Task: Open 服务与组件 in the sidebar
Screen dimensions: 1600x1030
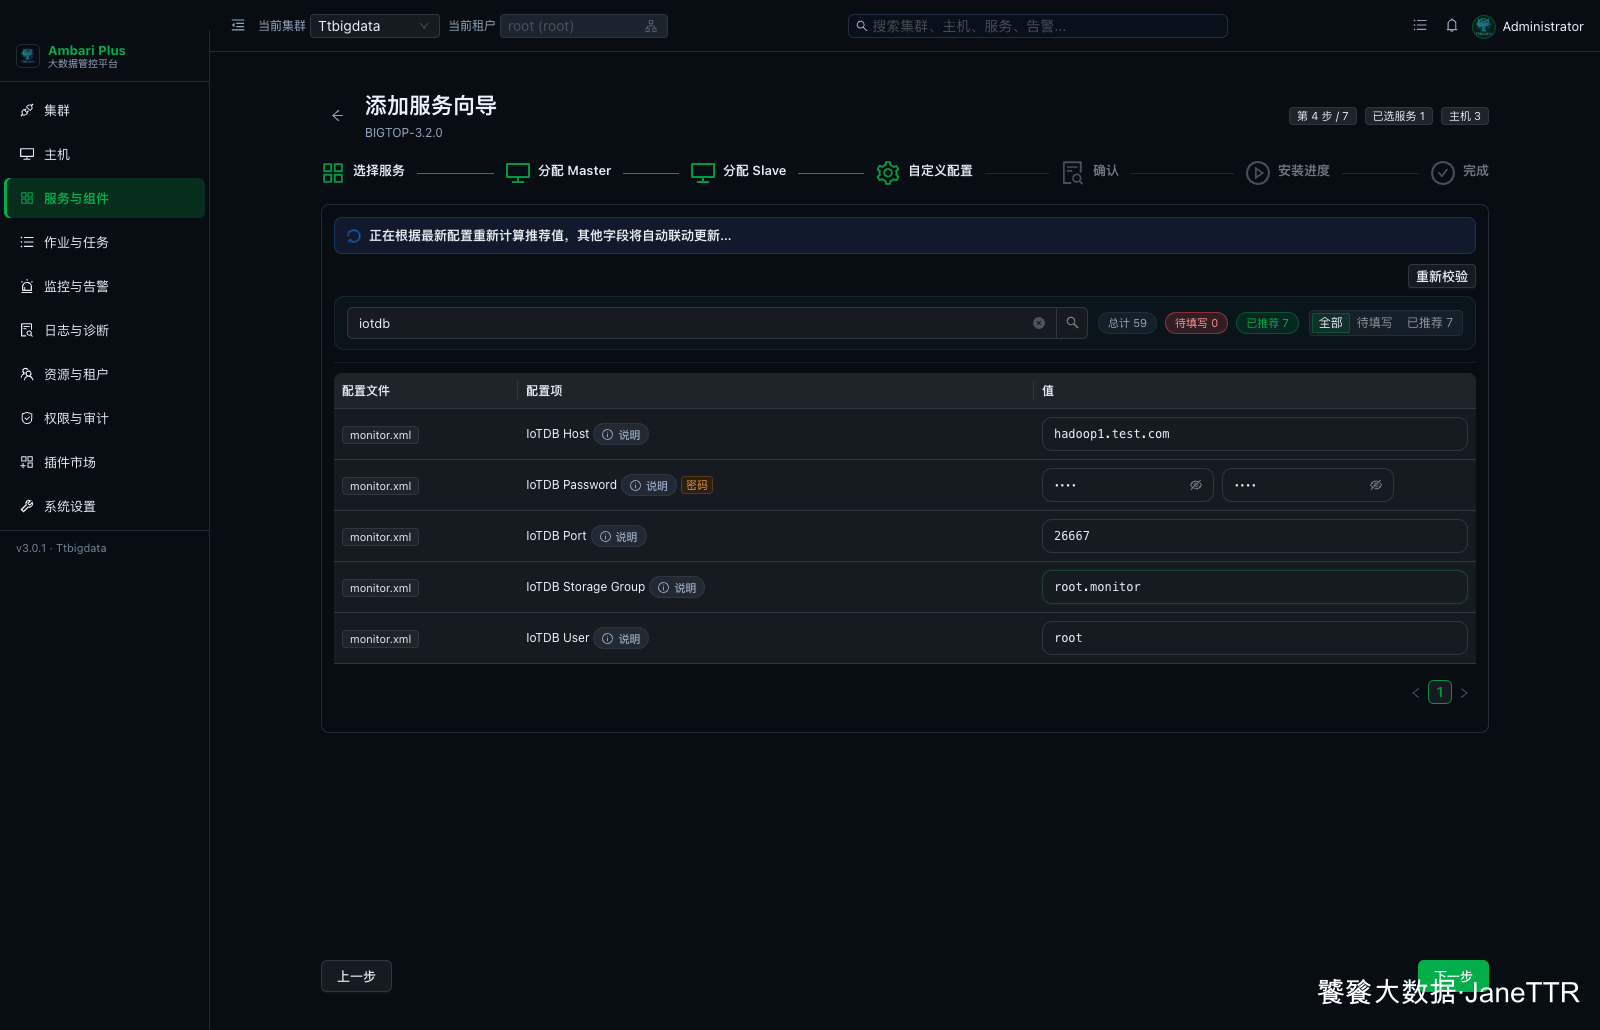Action: pos(105,198)
